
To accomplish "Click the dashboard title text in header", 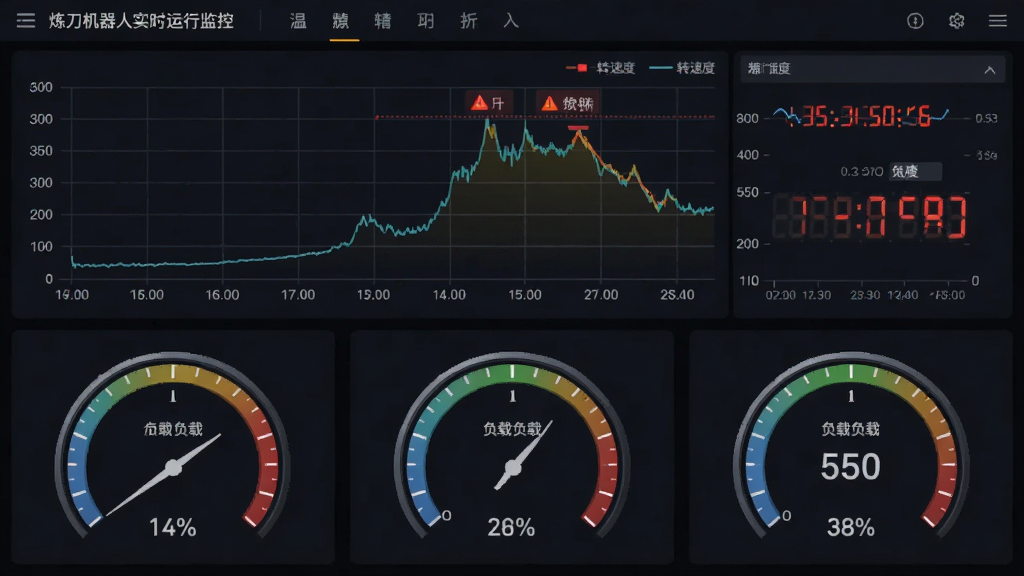I will tap(141, 21).
